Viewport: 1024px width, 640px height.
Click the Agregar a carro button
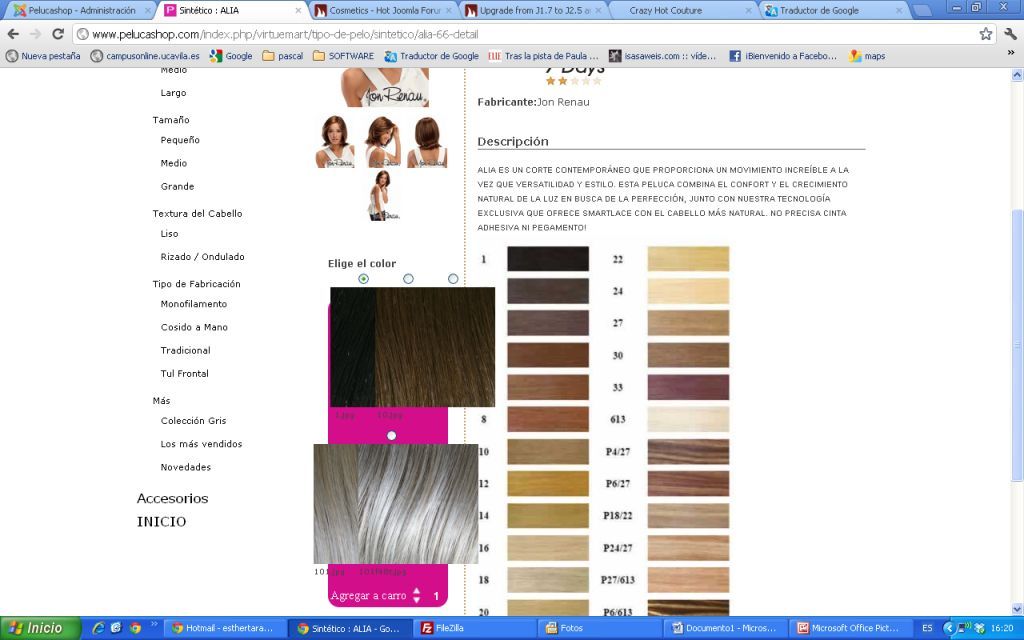click(368, 596)
